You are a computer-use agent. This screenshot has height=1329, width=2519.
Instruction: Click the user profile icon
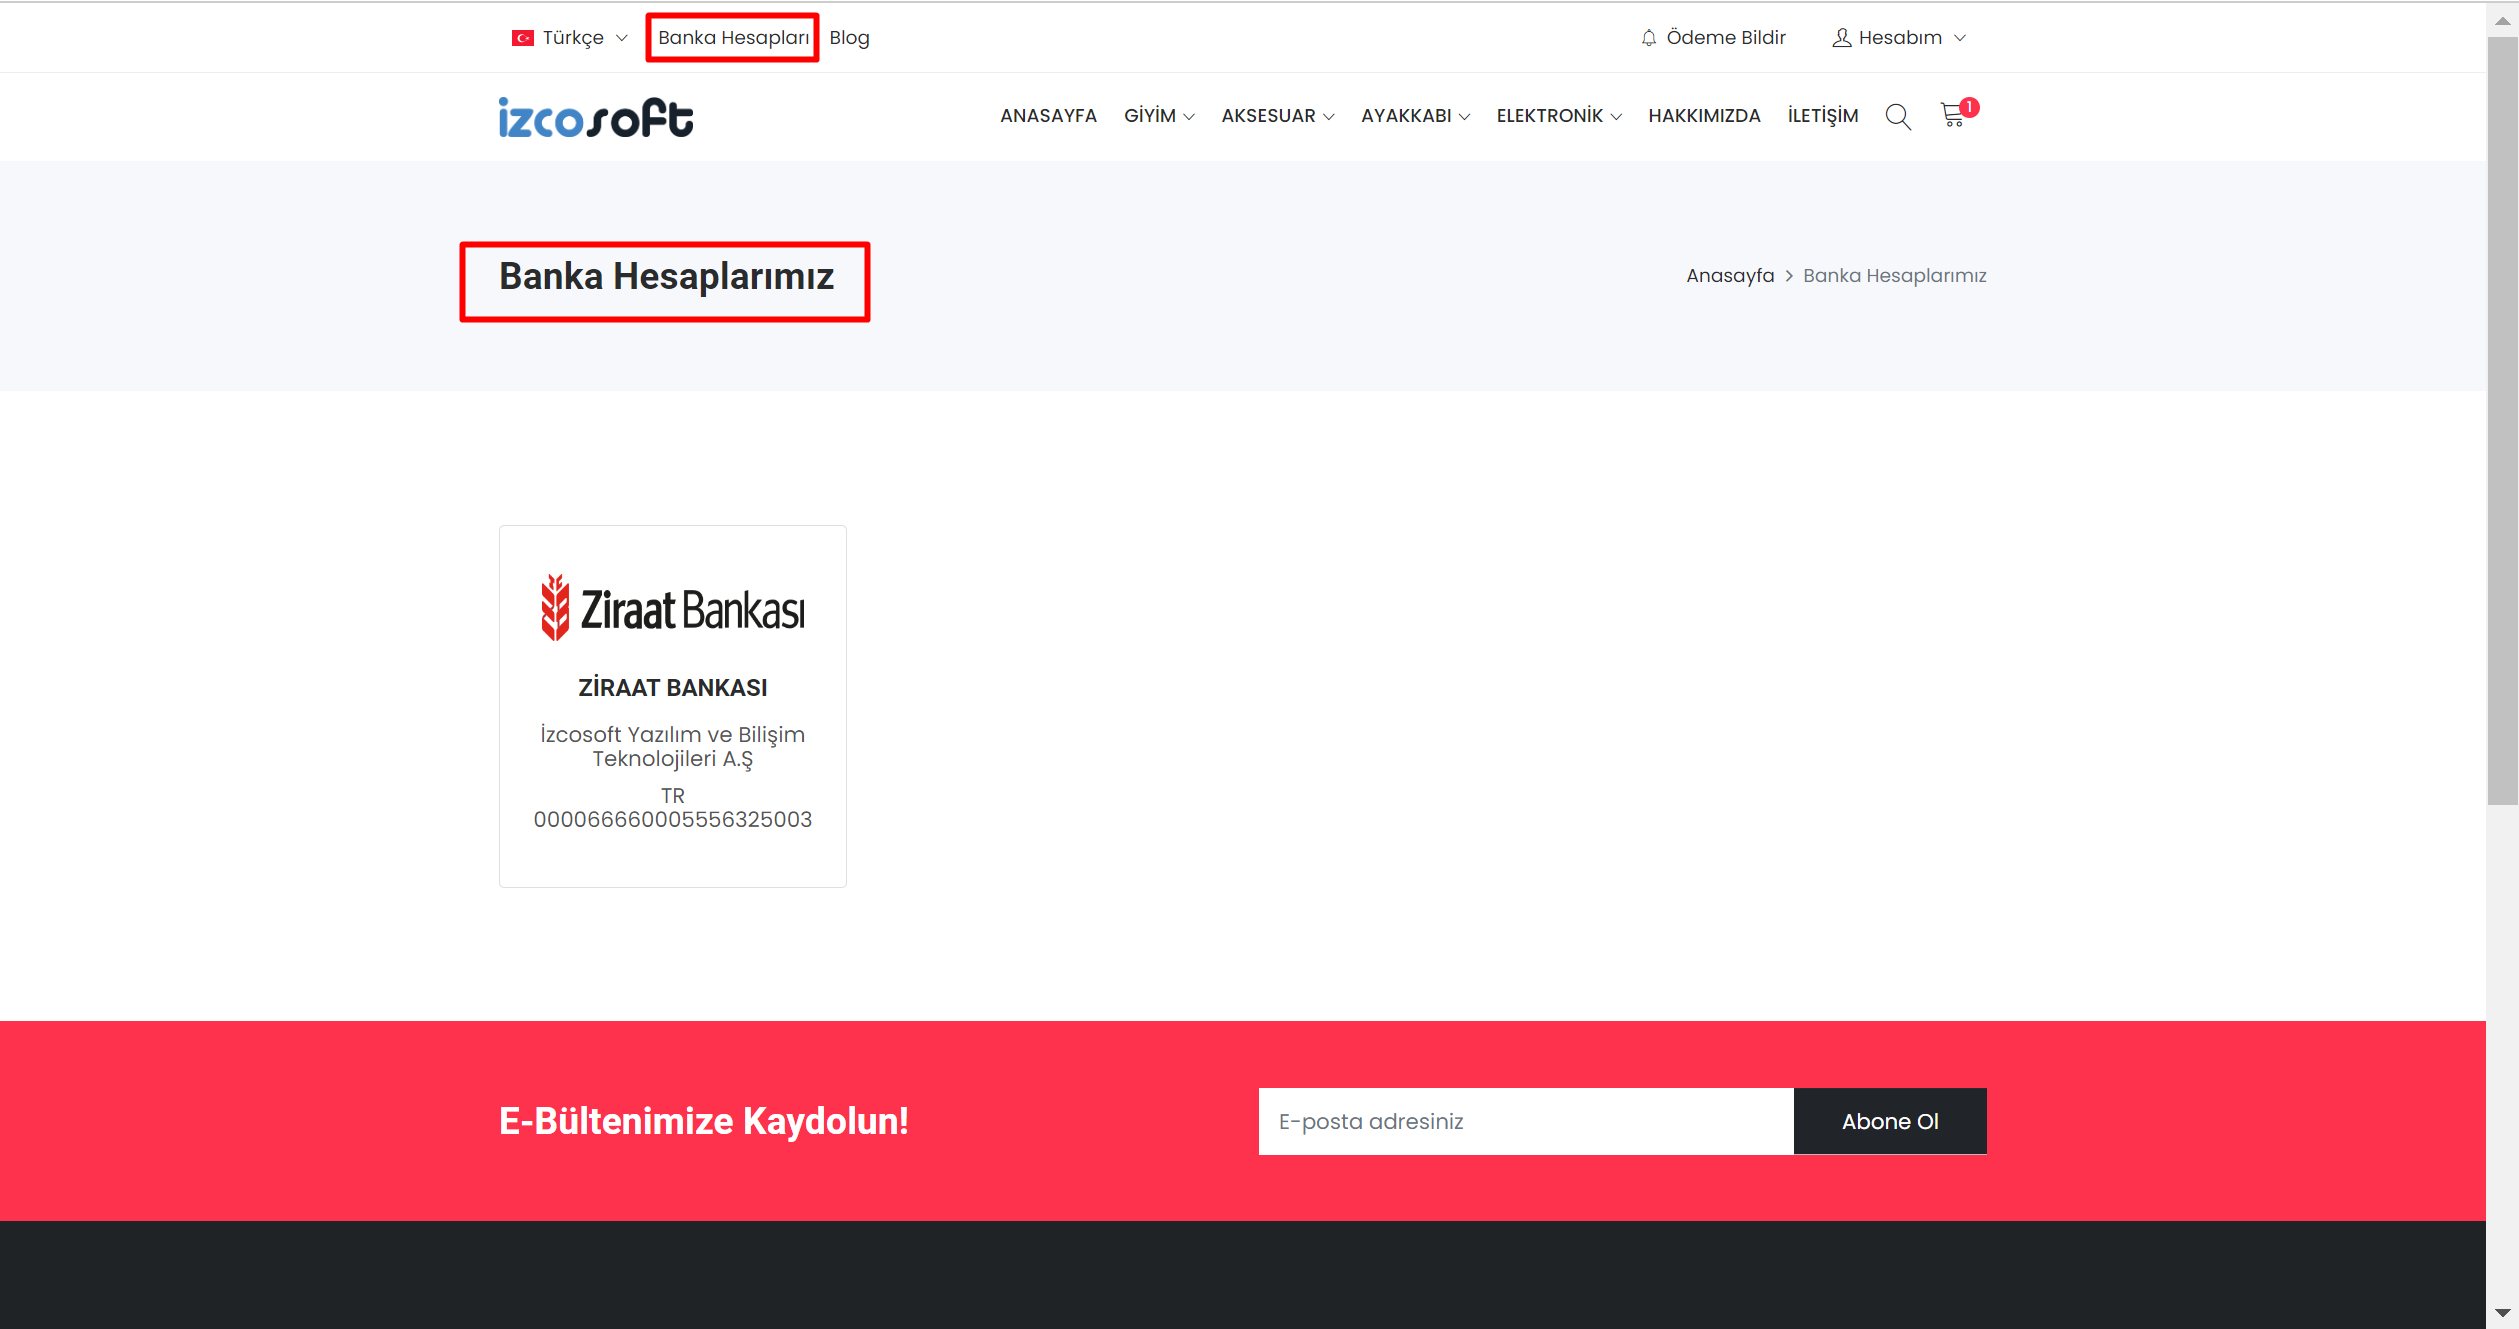click(x=1841, y=38)
